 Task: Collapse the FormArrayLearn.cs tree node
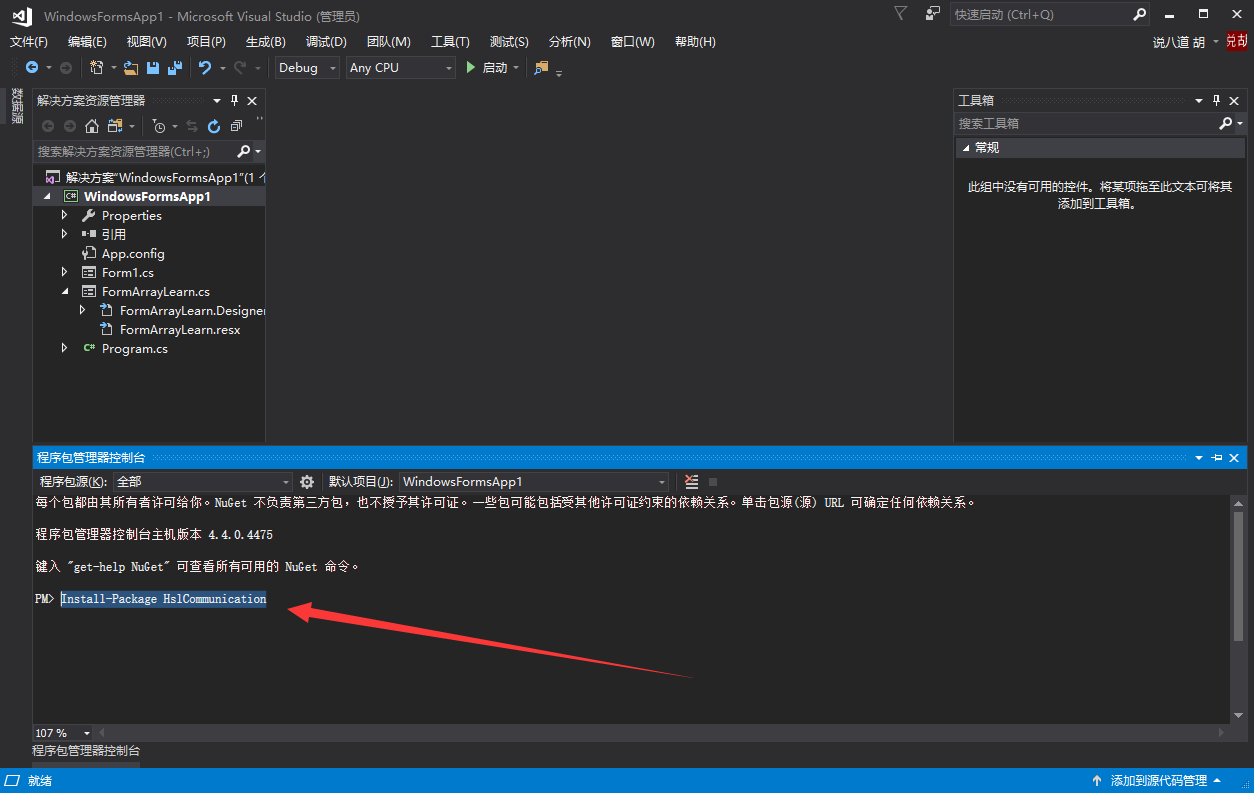pyautogui.click(x=65, y=292)
